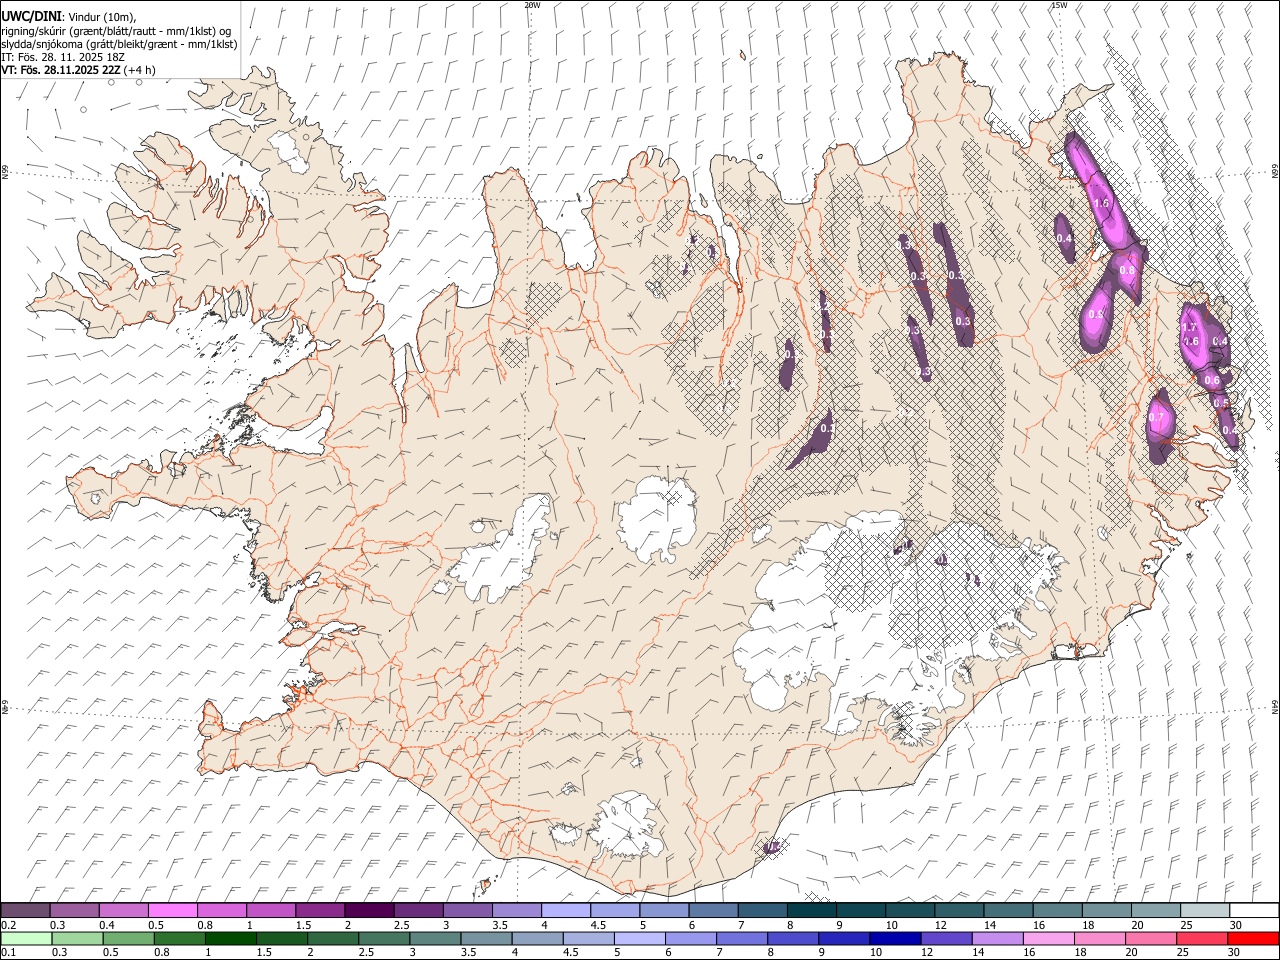This screenshot has height=960, width=1280.
Task: Click the 0.2–0.3 mm snow legend swatch
Action: (26, 910)
